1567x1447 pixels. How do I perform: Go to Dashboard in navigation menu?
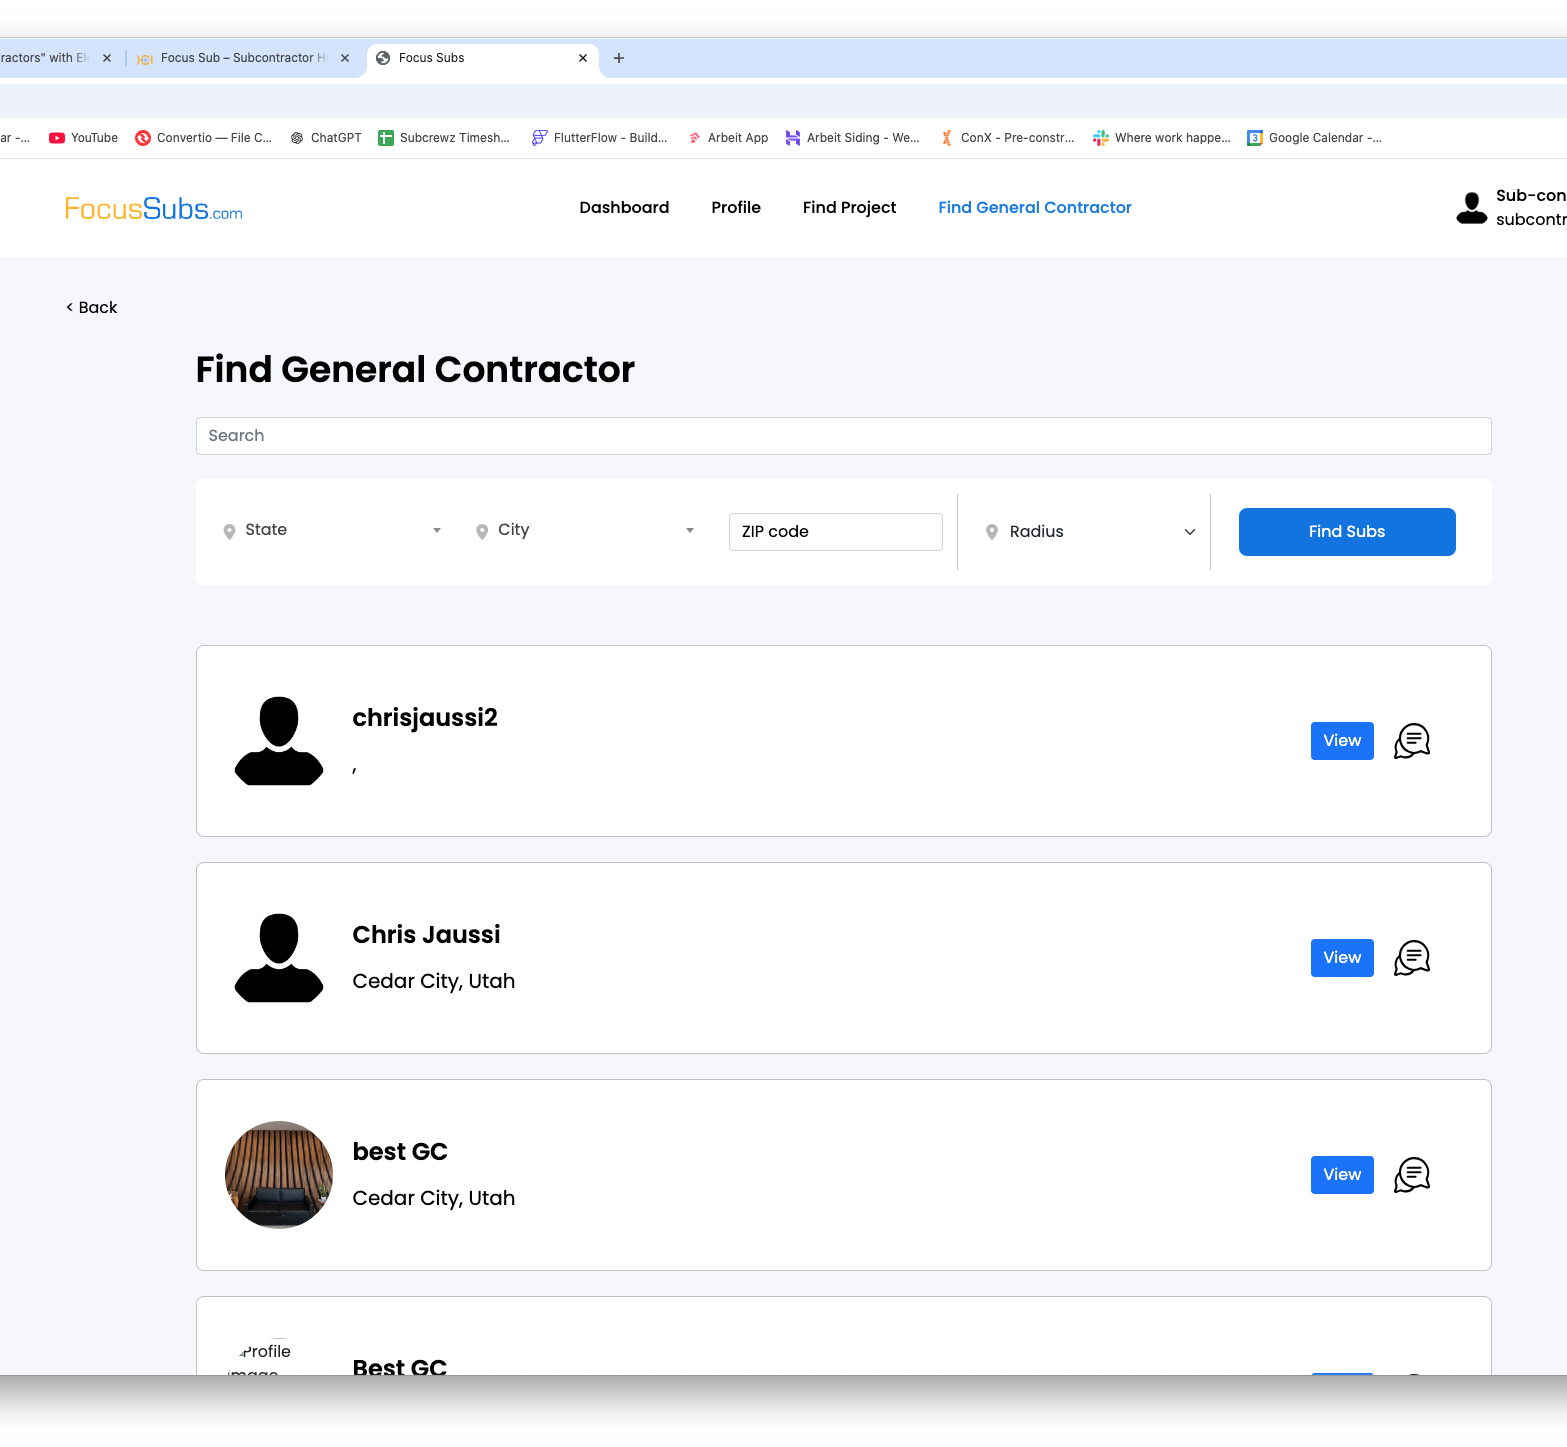point(624,208)
